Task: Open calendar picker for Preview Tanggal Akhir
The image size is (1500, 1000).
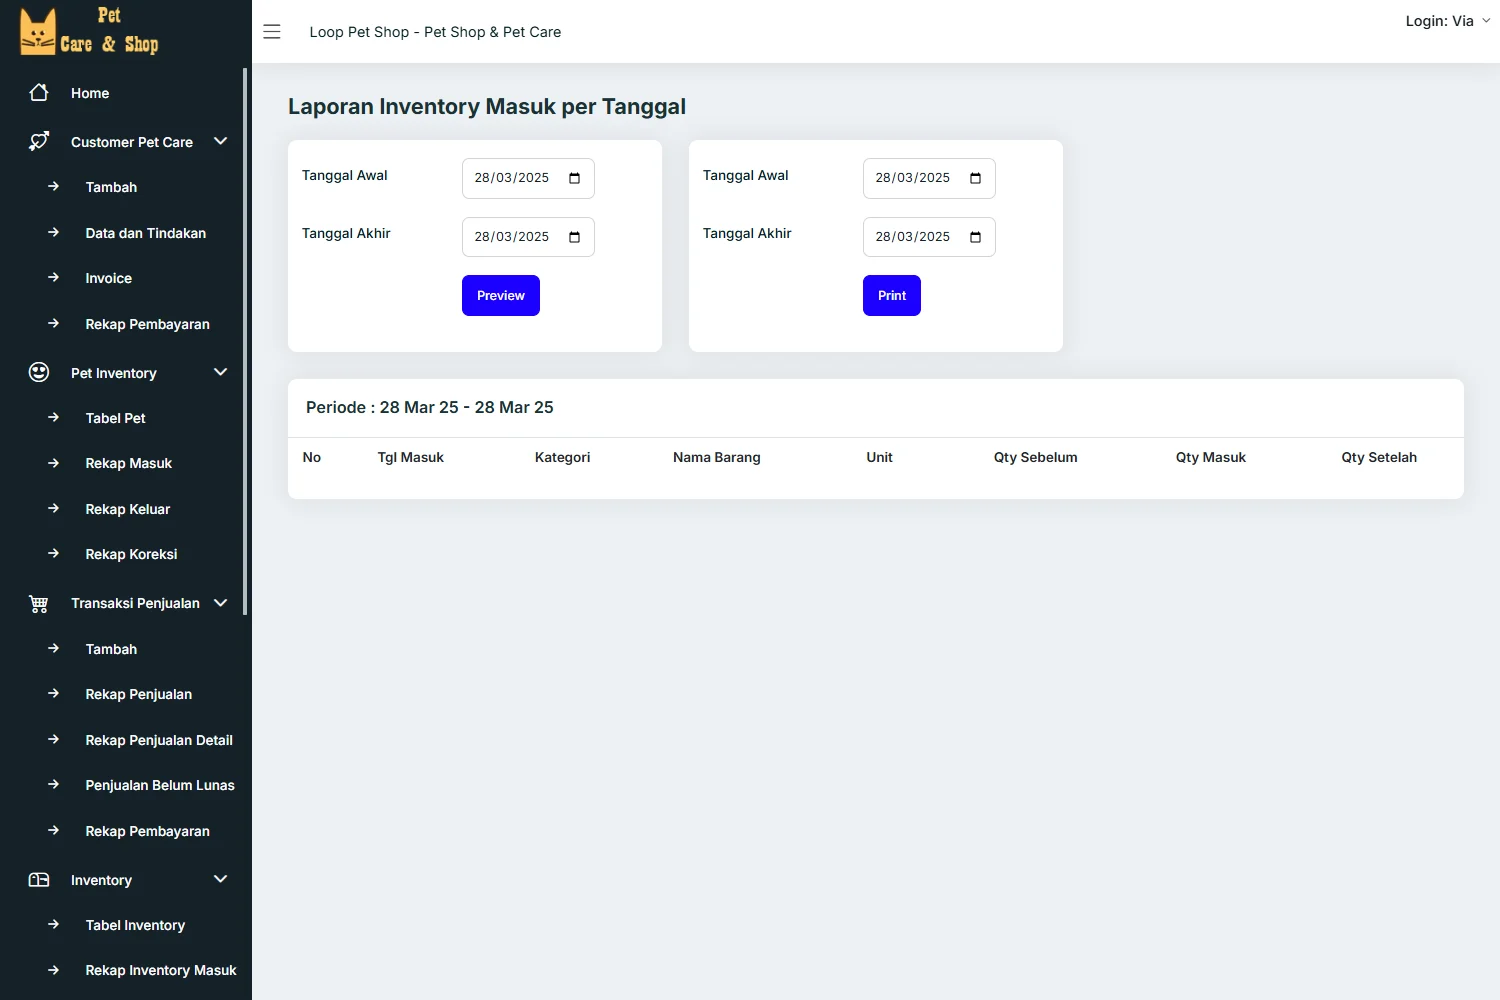Action: pyautogui.click(x=575, y=237)
